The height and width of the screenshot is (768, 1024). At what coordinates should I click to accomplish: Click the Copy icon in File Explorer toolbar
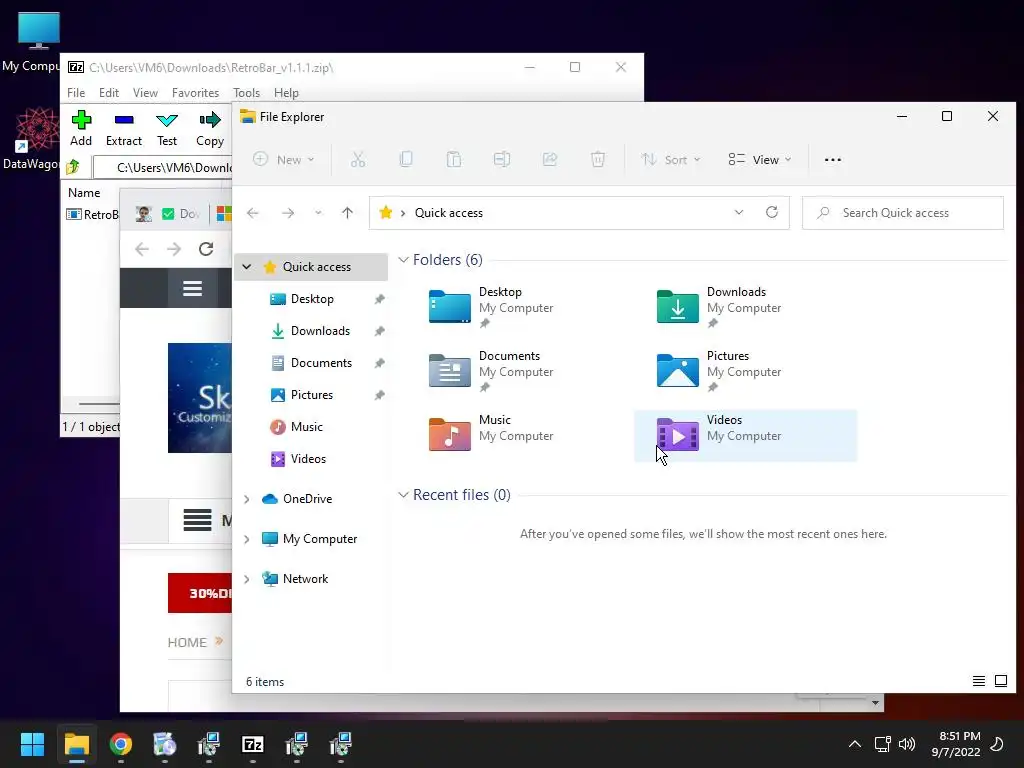pos(406,159)
